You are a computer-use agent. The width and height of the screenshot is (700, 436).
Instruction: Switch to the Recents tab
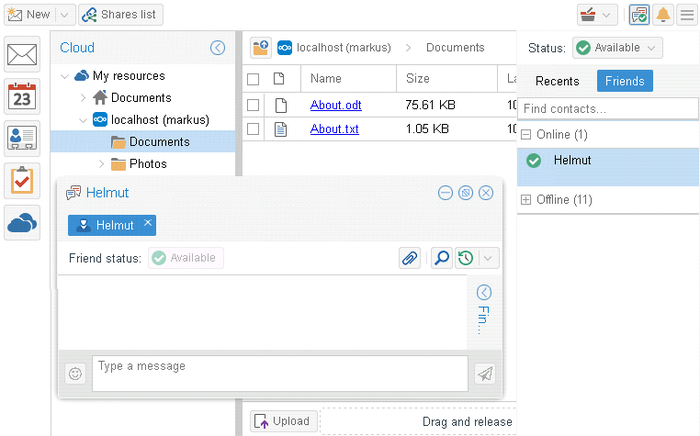pos(557,82)
